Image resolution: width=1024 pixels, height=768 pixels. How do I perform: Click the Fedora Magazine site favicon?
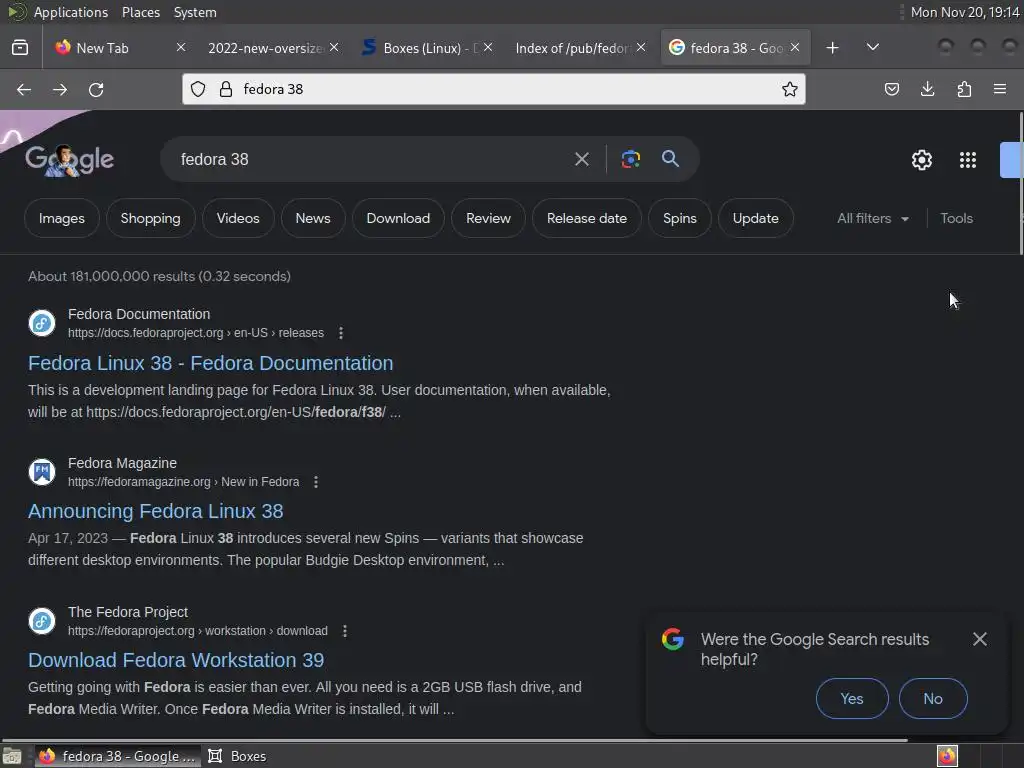pos(42,472)
